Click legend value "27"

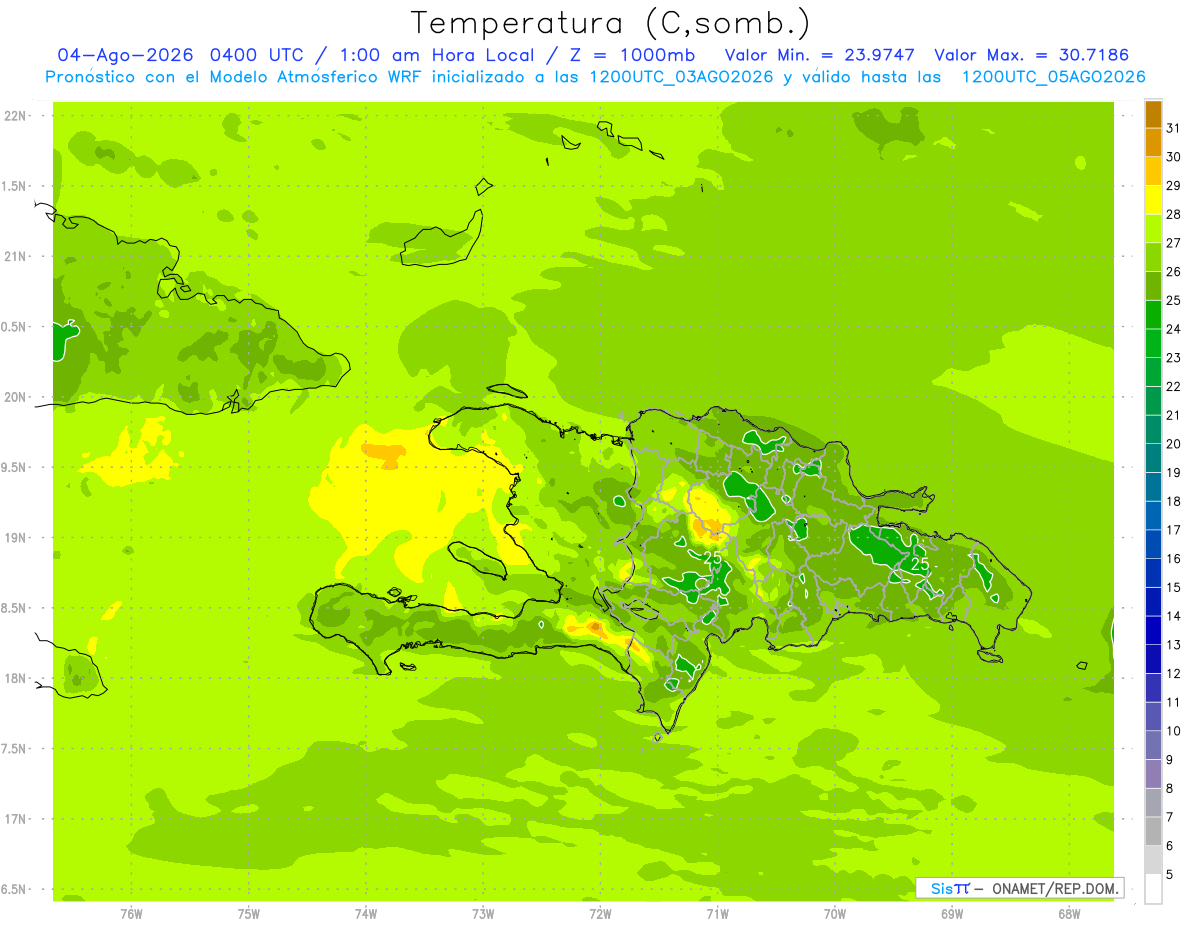point(1174,243)
